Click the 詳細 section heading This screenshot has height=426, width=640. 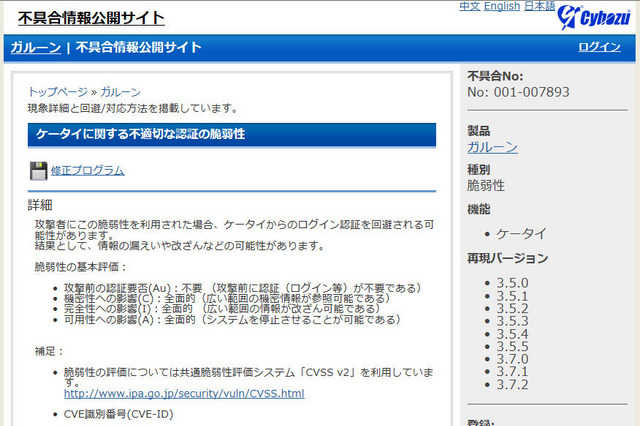(x=40, y=205)
